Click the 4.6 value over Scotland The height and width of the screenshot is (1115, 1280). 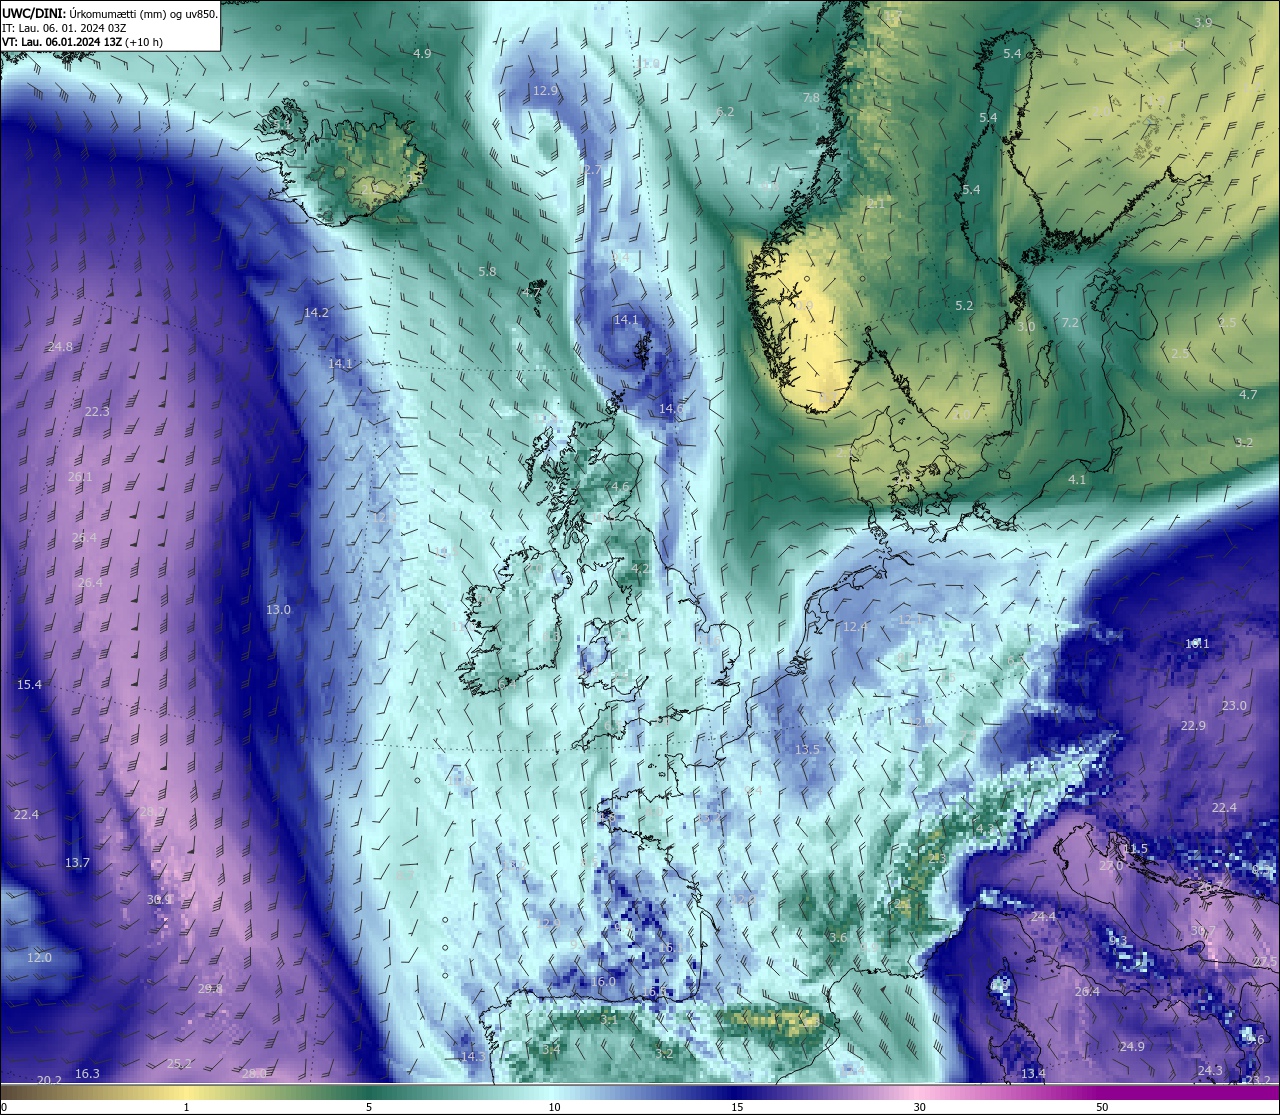coord(620,488)
